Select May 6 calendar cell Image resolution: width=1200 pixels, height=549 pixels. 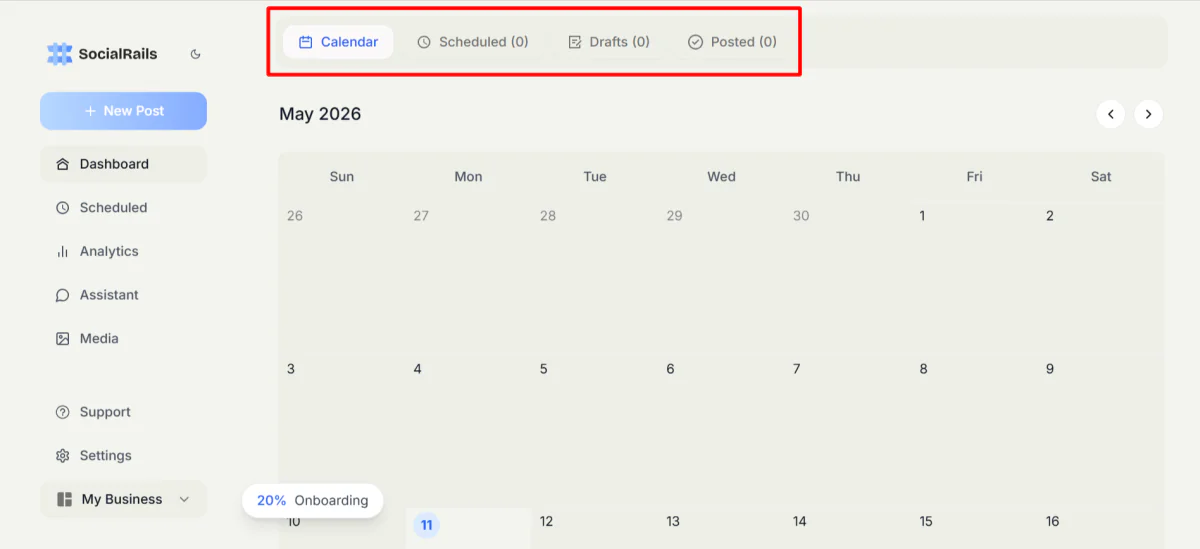click(x=721, y=431)
